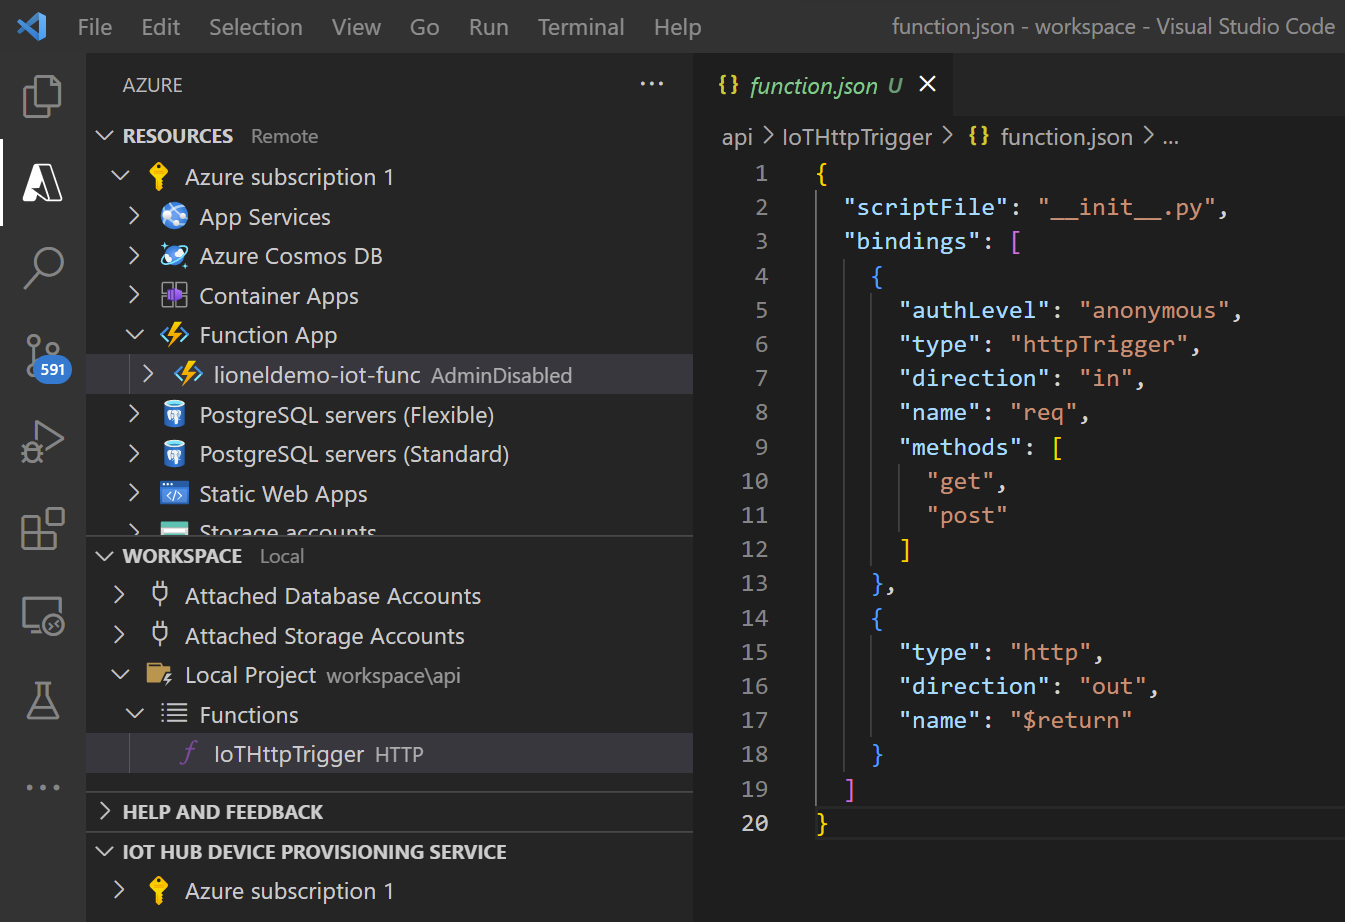The width and height of the screenshot is (1345, 922).
Task: Close the function.json tab
Action: (928, 84)
